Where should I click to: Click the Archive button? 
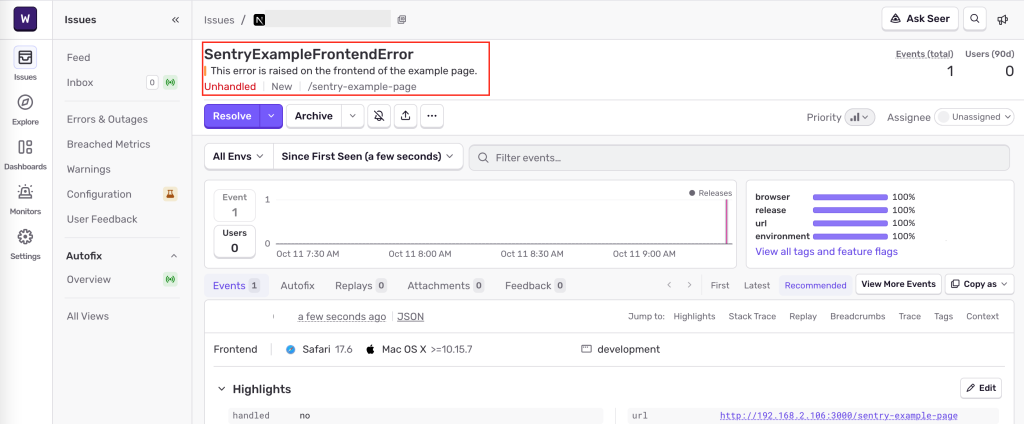click(x=313, y=116)
